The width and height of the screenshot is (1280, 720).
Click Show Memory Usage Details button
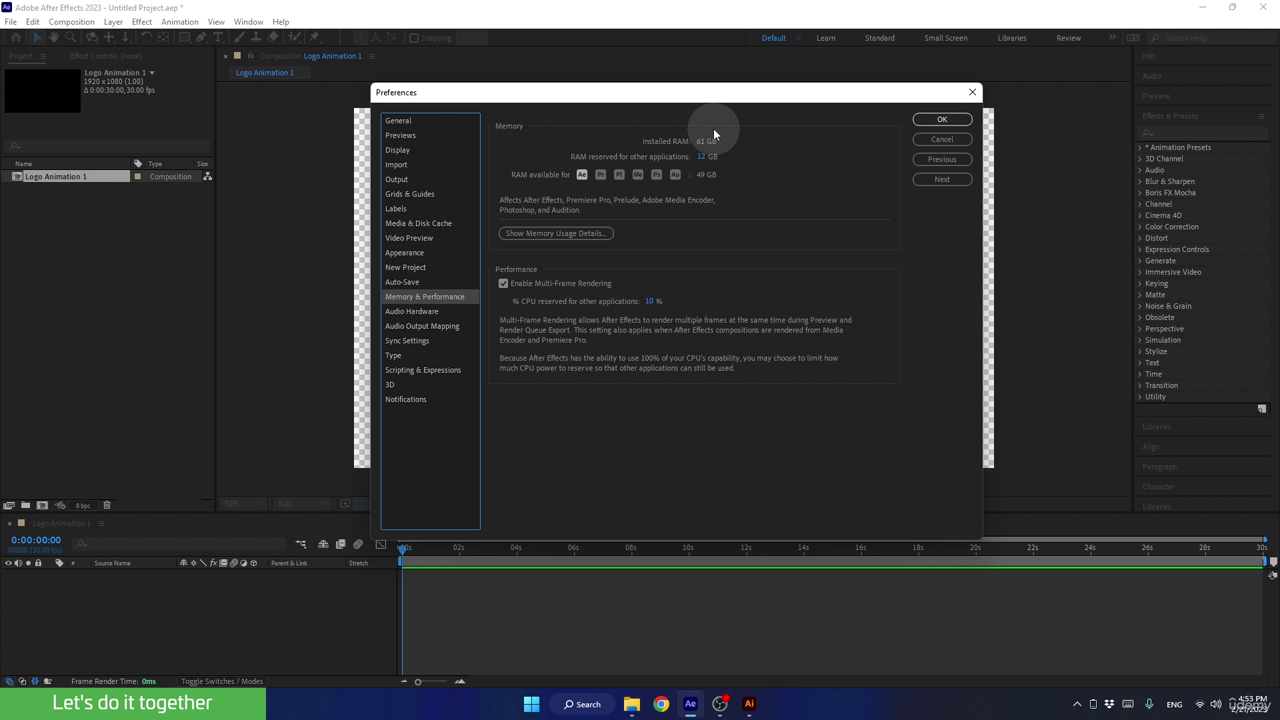point(556,234)
